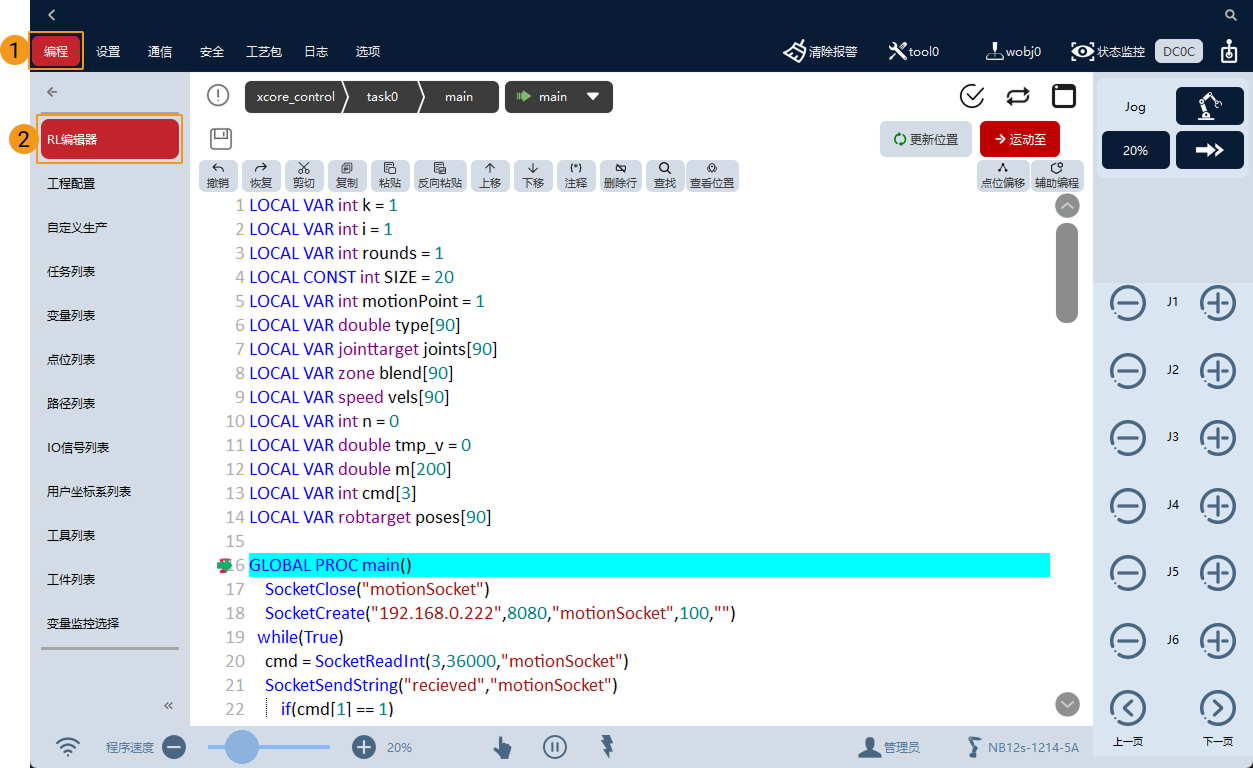This screenshot has width=1253, height=768.
Task: Open 点位列表 (Point list) in sidebar
Action: pyautogui.click(x=110, y=360)
